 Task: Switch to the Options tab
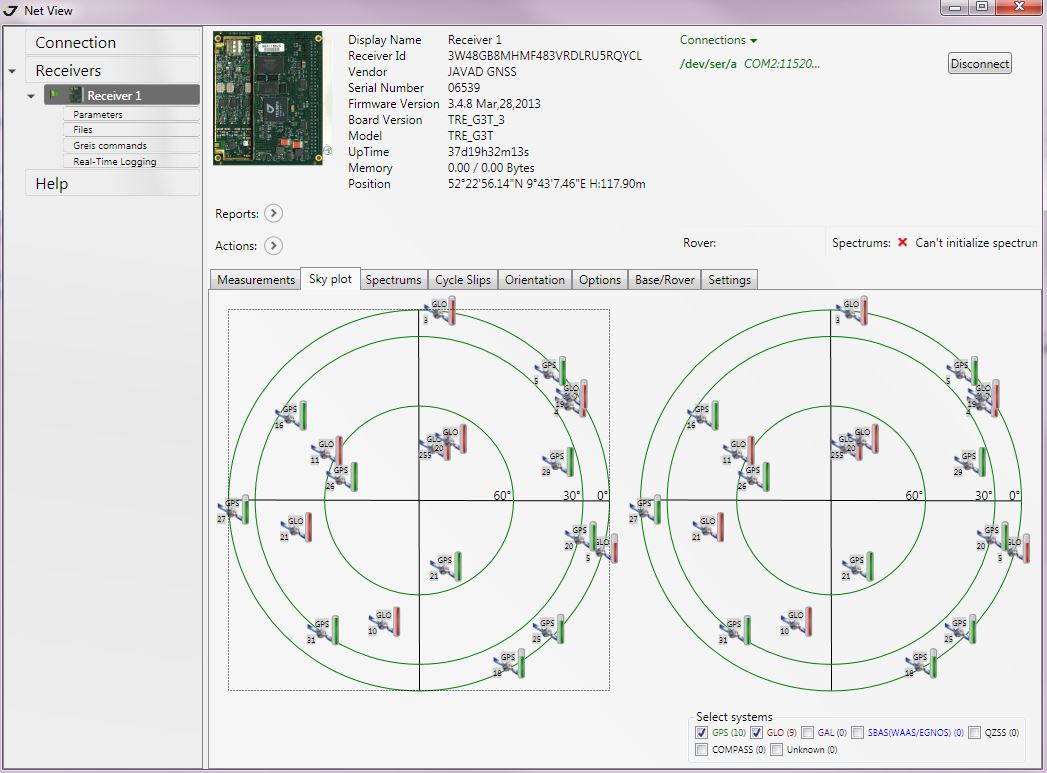(x=600, y=280)
